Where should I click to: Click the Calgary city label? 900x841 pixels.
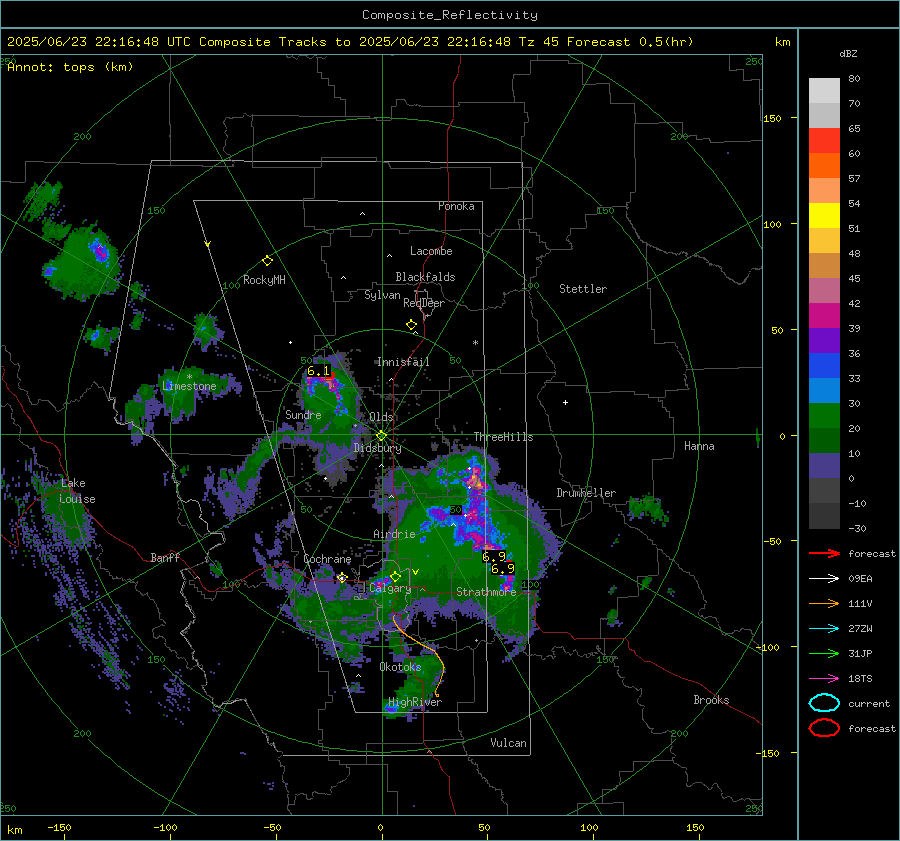[x=390, y=588]
